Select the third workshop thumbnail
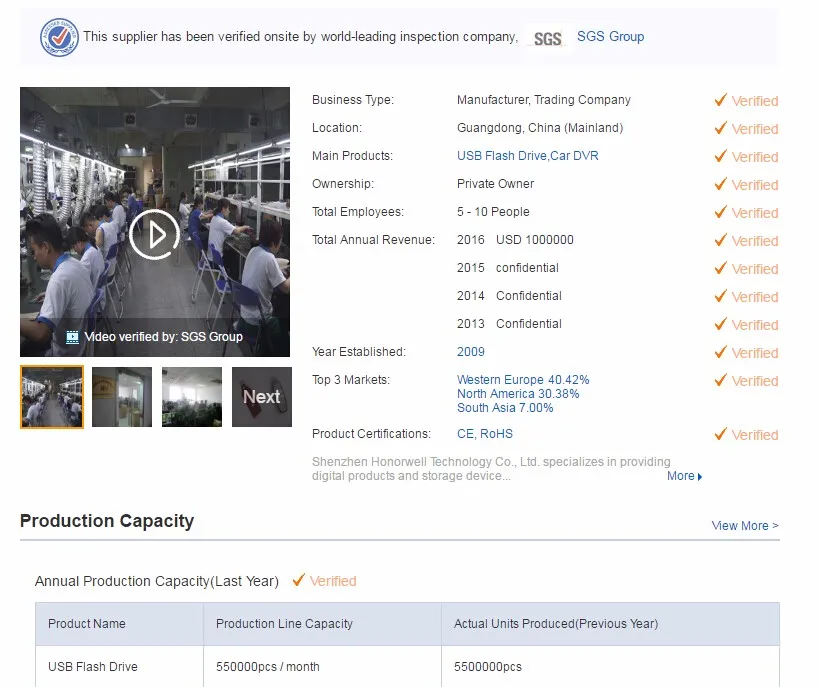This screenshot has width=820, height=687. 192,397
